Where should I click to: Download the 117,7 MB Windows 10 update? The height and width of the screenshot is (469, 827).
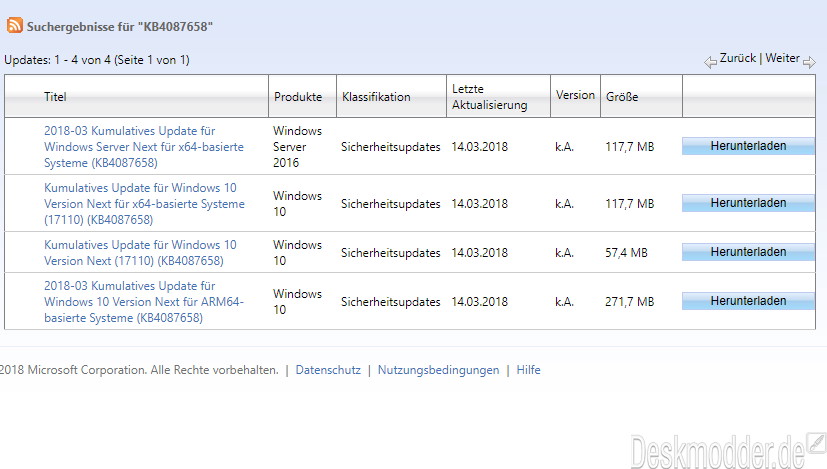click(x=748, y=203)
